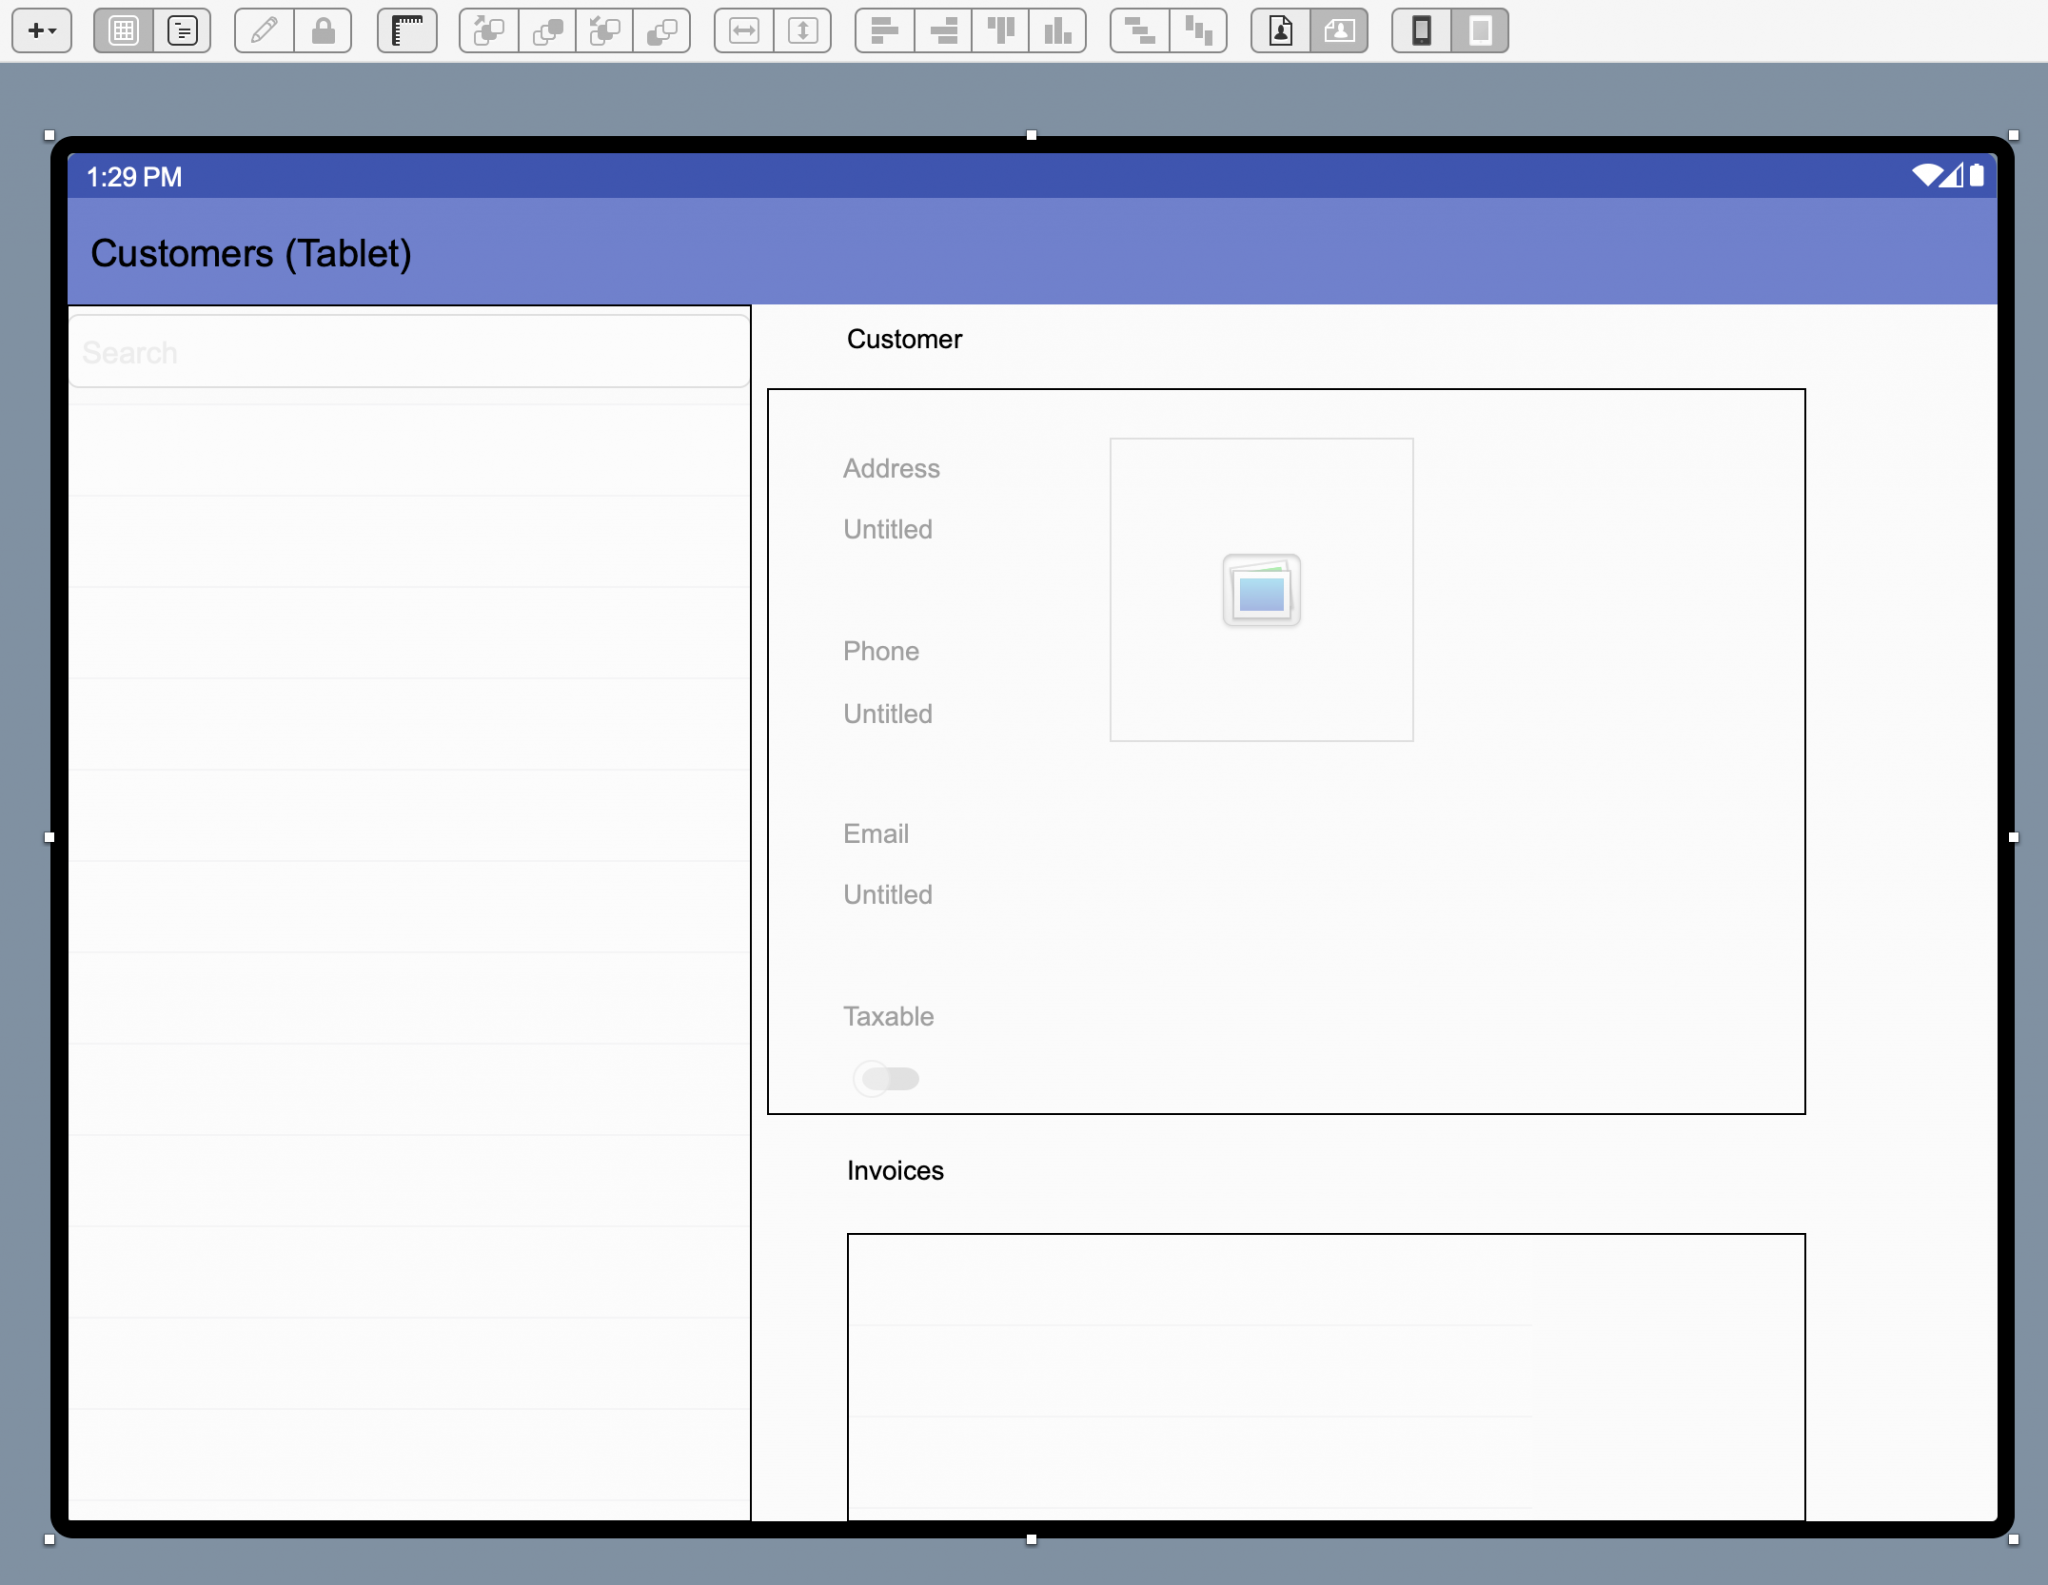Select the Customers (Tablet) title text
The width and height of the screenshot is (2048, 1585).
coord(251,253)
